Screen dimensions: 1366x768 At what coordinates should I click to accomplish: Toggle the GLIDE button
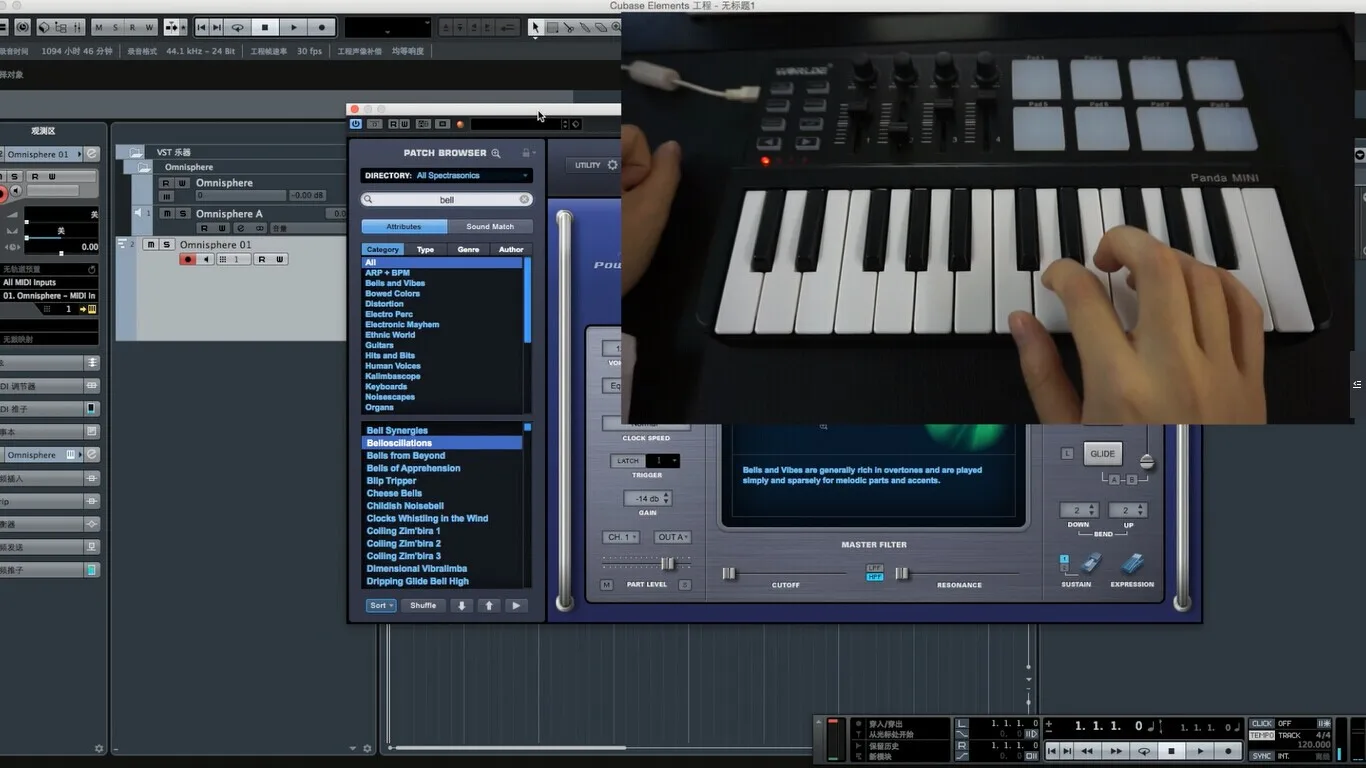(x=1102, y=453)
